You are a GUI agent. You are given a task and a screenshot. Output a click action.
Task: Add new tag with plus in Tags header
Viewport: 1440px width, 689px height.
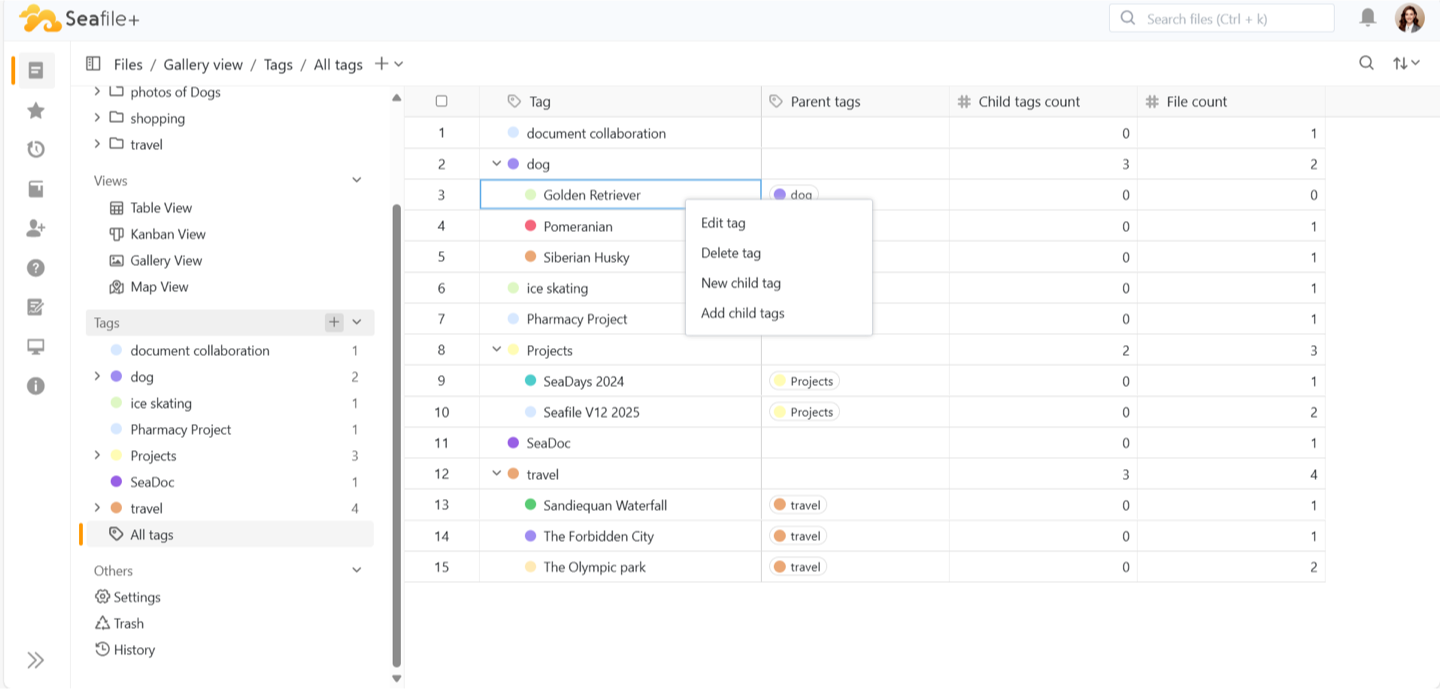(334, 322)
